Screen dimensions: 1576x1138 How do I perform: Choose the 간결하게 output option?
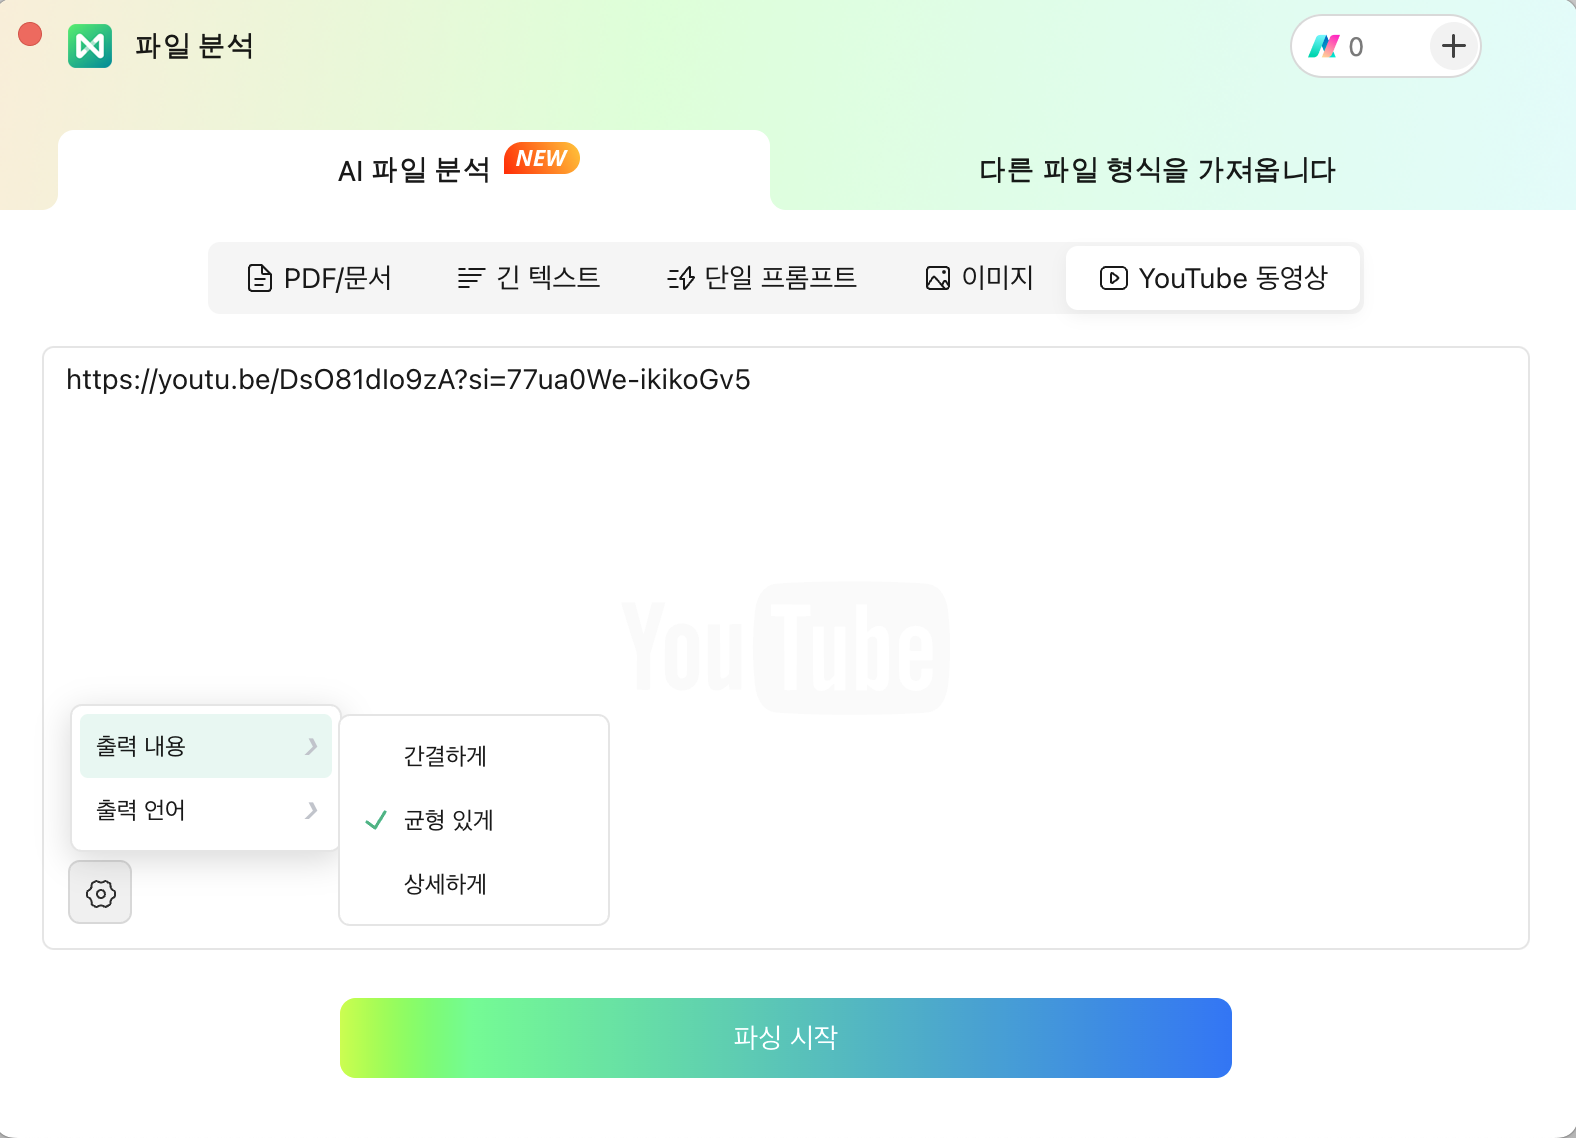[474, 756]
